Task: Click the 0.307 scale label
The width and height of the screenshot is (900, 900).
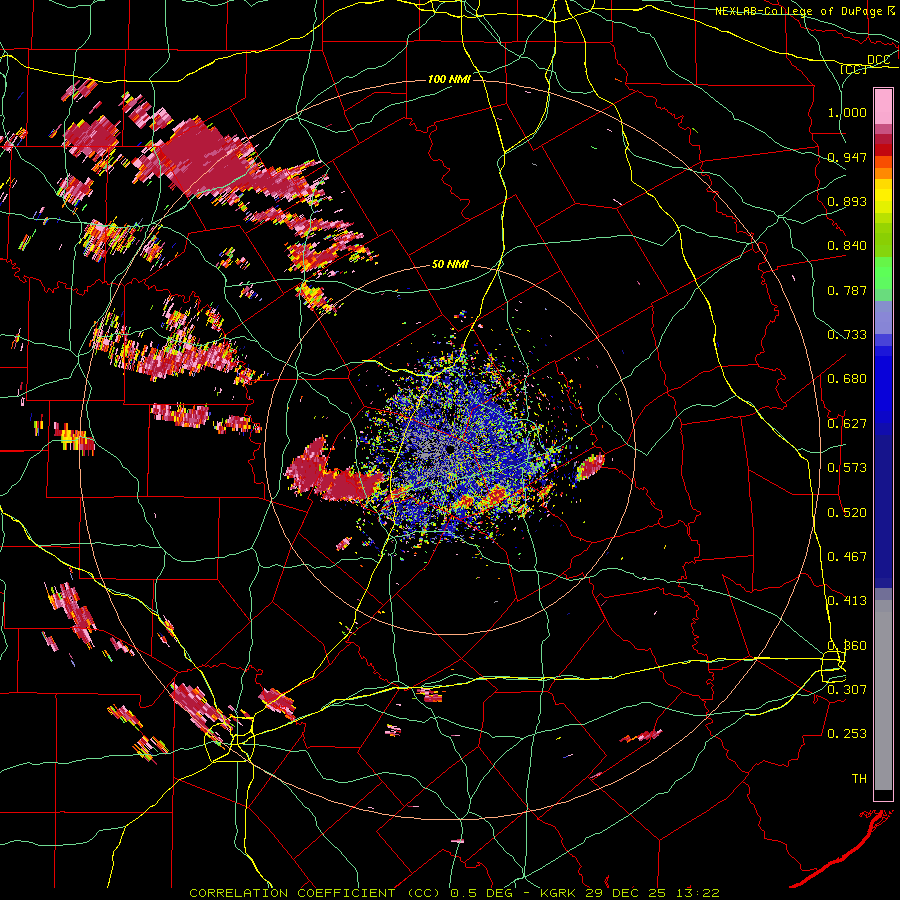Action: point(847,690)
